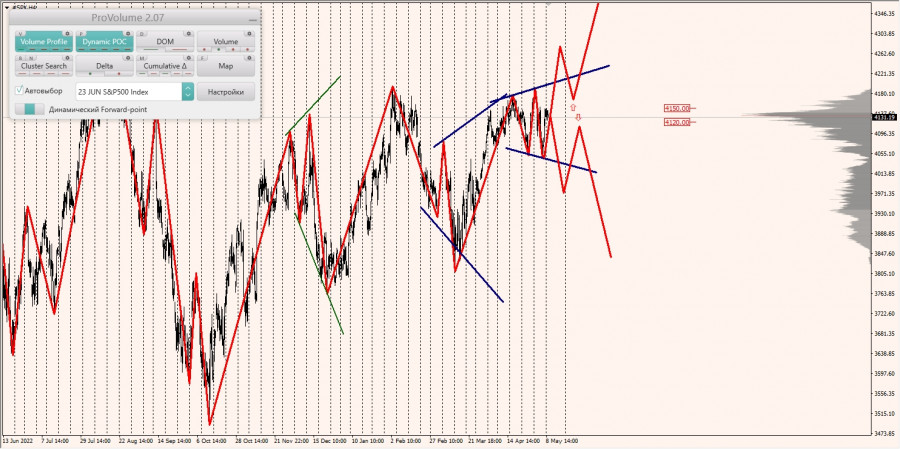Toggle the red-dot segment under Delta
The width and height of the screenshot is (900, 449).
(119, 73)
